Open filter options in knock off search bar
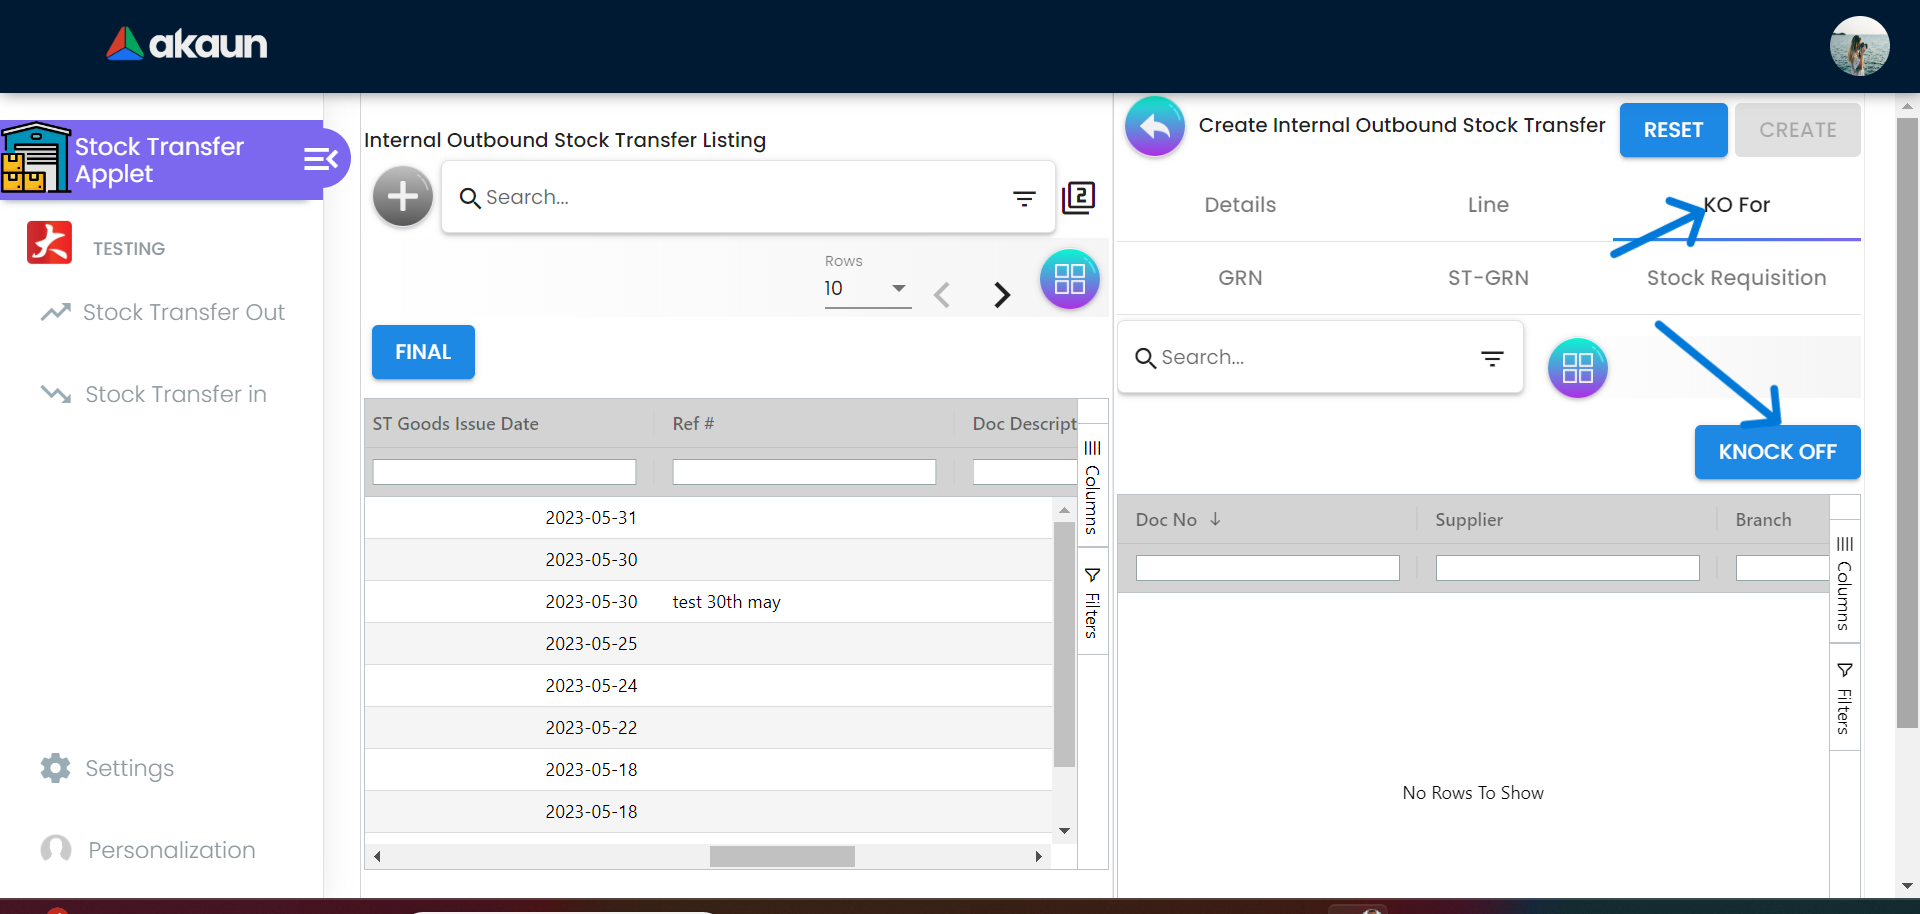The width and height of the screenshot is (1920, 914). point(1492,359)
